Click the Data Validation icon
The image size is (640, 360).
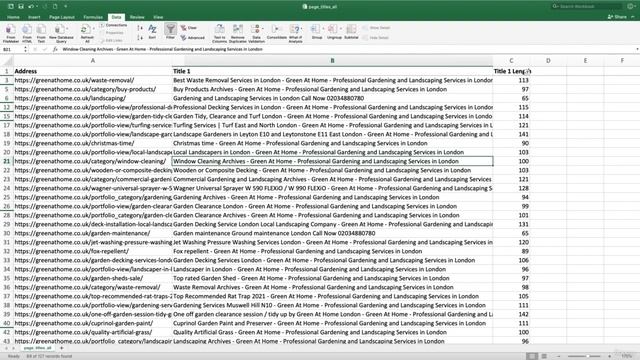[x=256, y=29]
